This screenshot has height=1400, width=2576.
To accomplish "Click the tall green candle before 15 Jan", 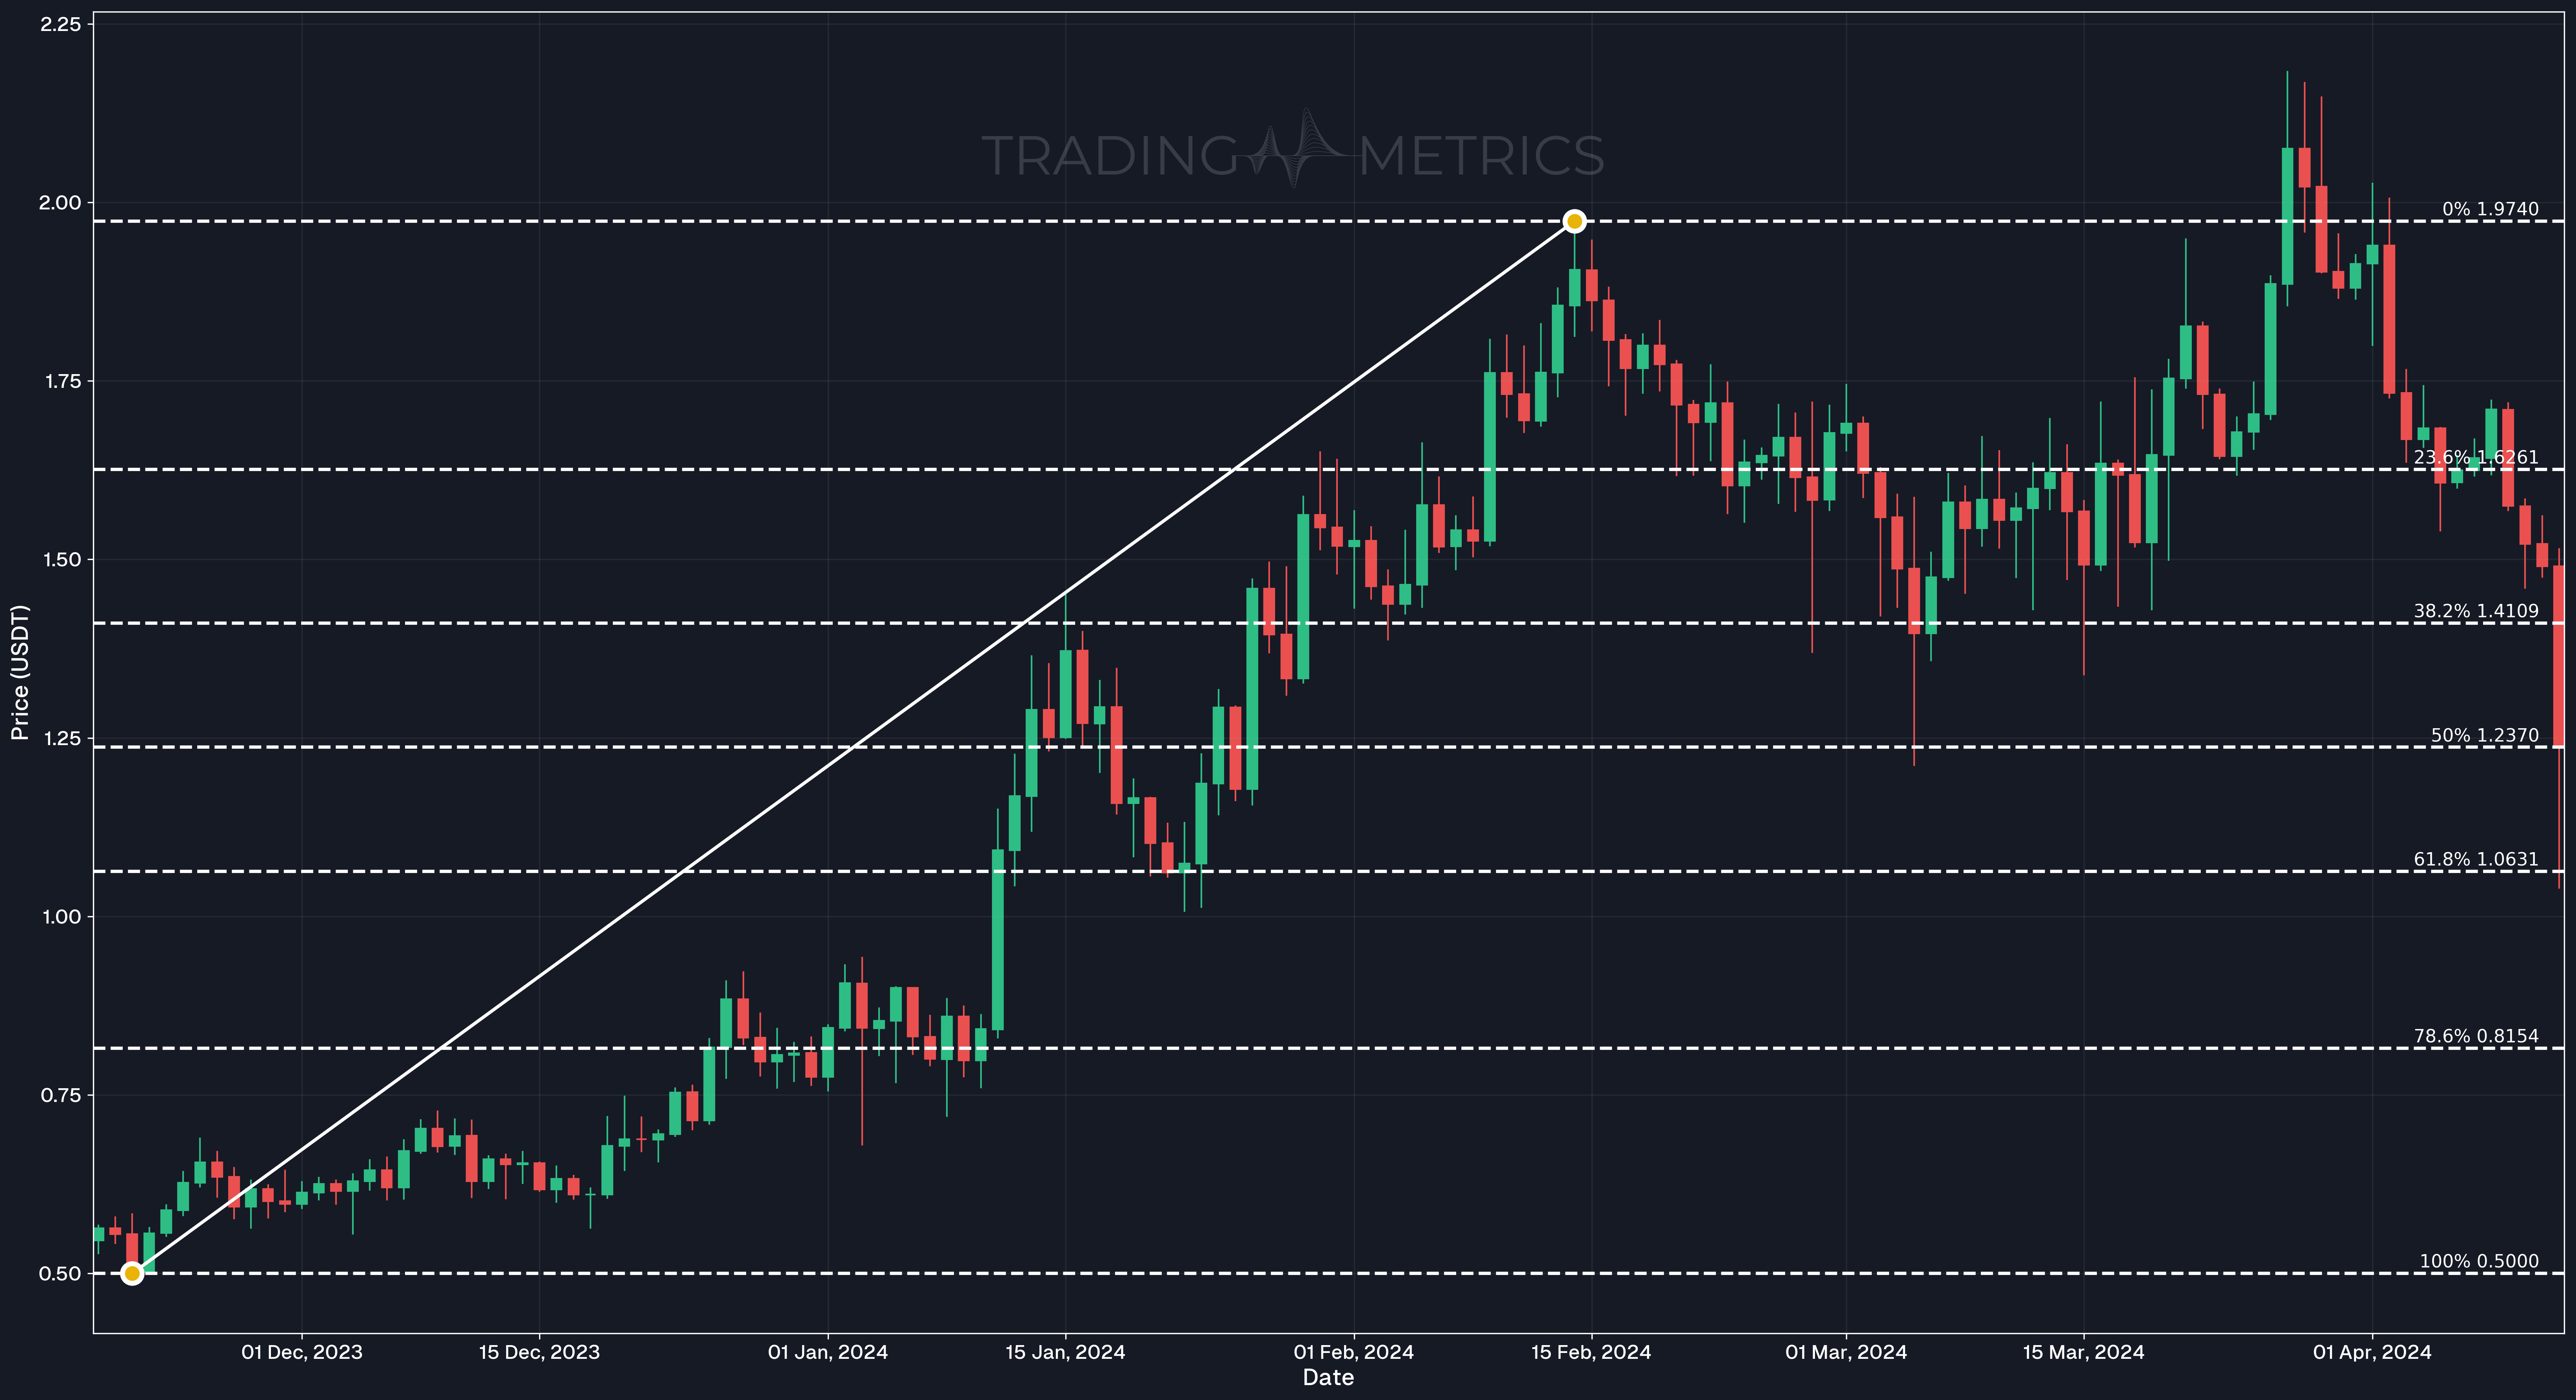I will point(998,940).
